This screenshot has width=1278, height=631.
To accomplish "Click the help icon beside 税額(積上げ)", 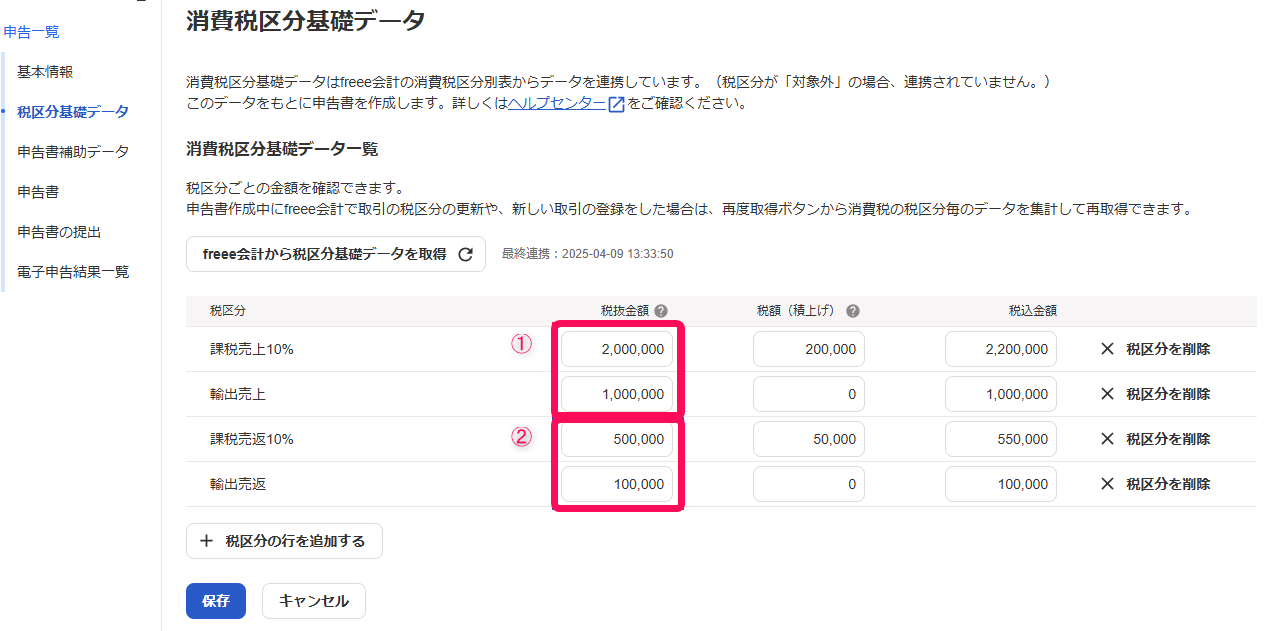I will pos(853,311).
